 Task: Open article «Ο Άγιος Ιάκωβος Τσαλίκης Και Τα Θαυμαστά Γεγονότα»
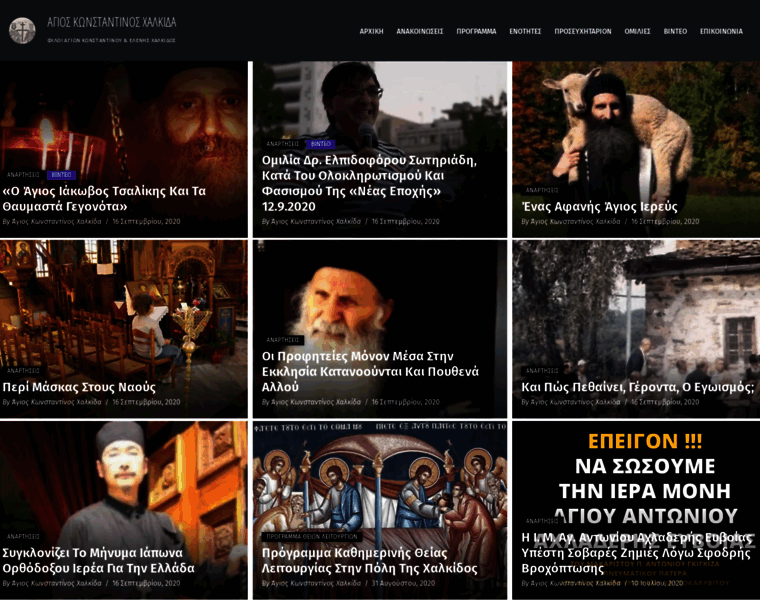click(104, 199)
